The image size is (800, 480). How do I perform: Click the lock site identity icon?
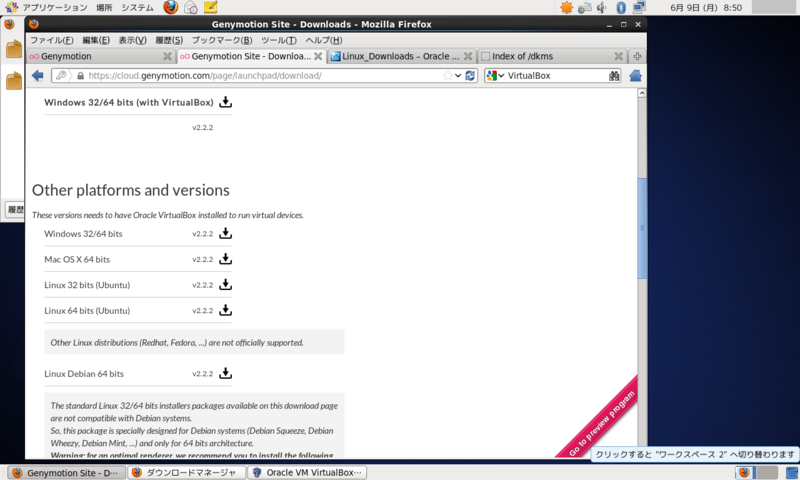[x=80, y=75]
